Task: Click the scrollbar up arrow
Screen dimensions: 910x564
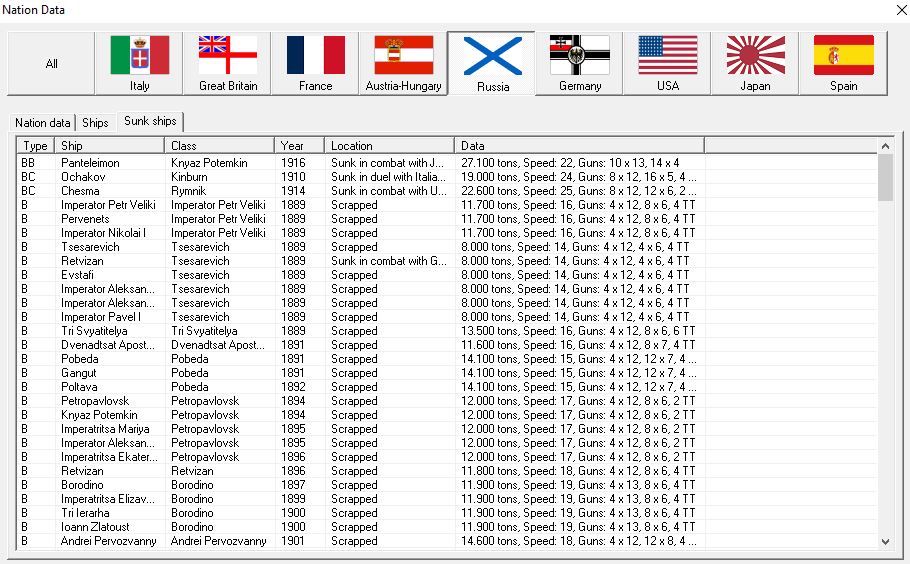Action: (x=885, y=146)
